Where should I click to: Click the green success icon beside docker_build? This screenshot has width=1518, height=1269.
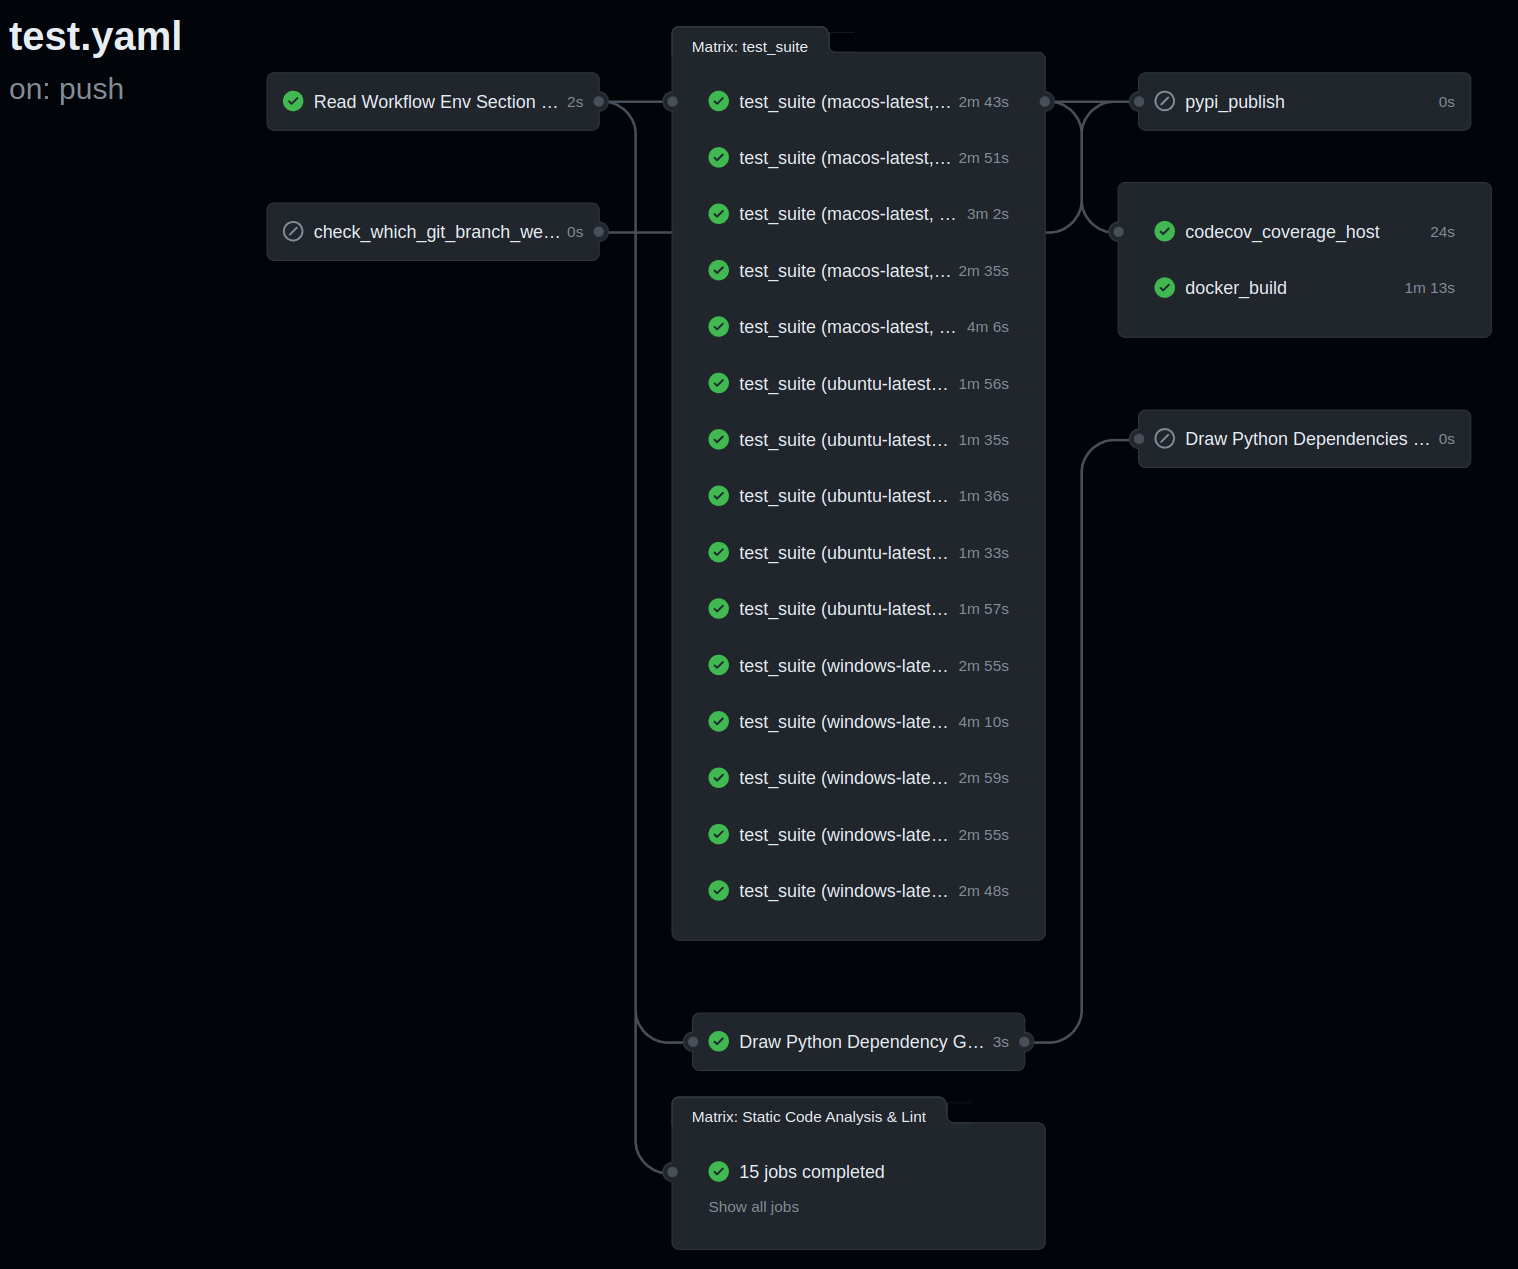tap(1164, 288)
